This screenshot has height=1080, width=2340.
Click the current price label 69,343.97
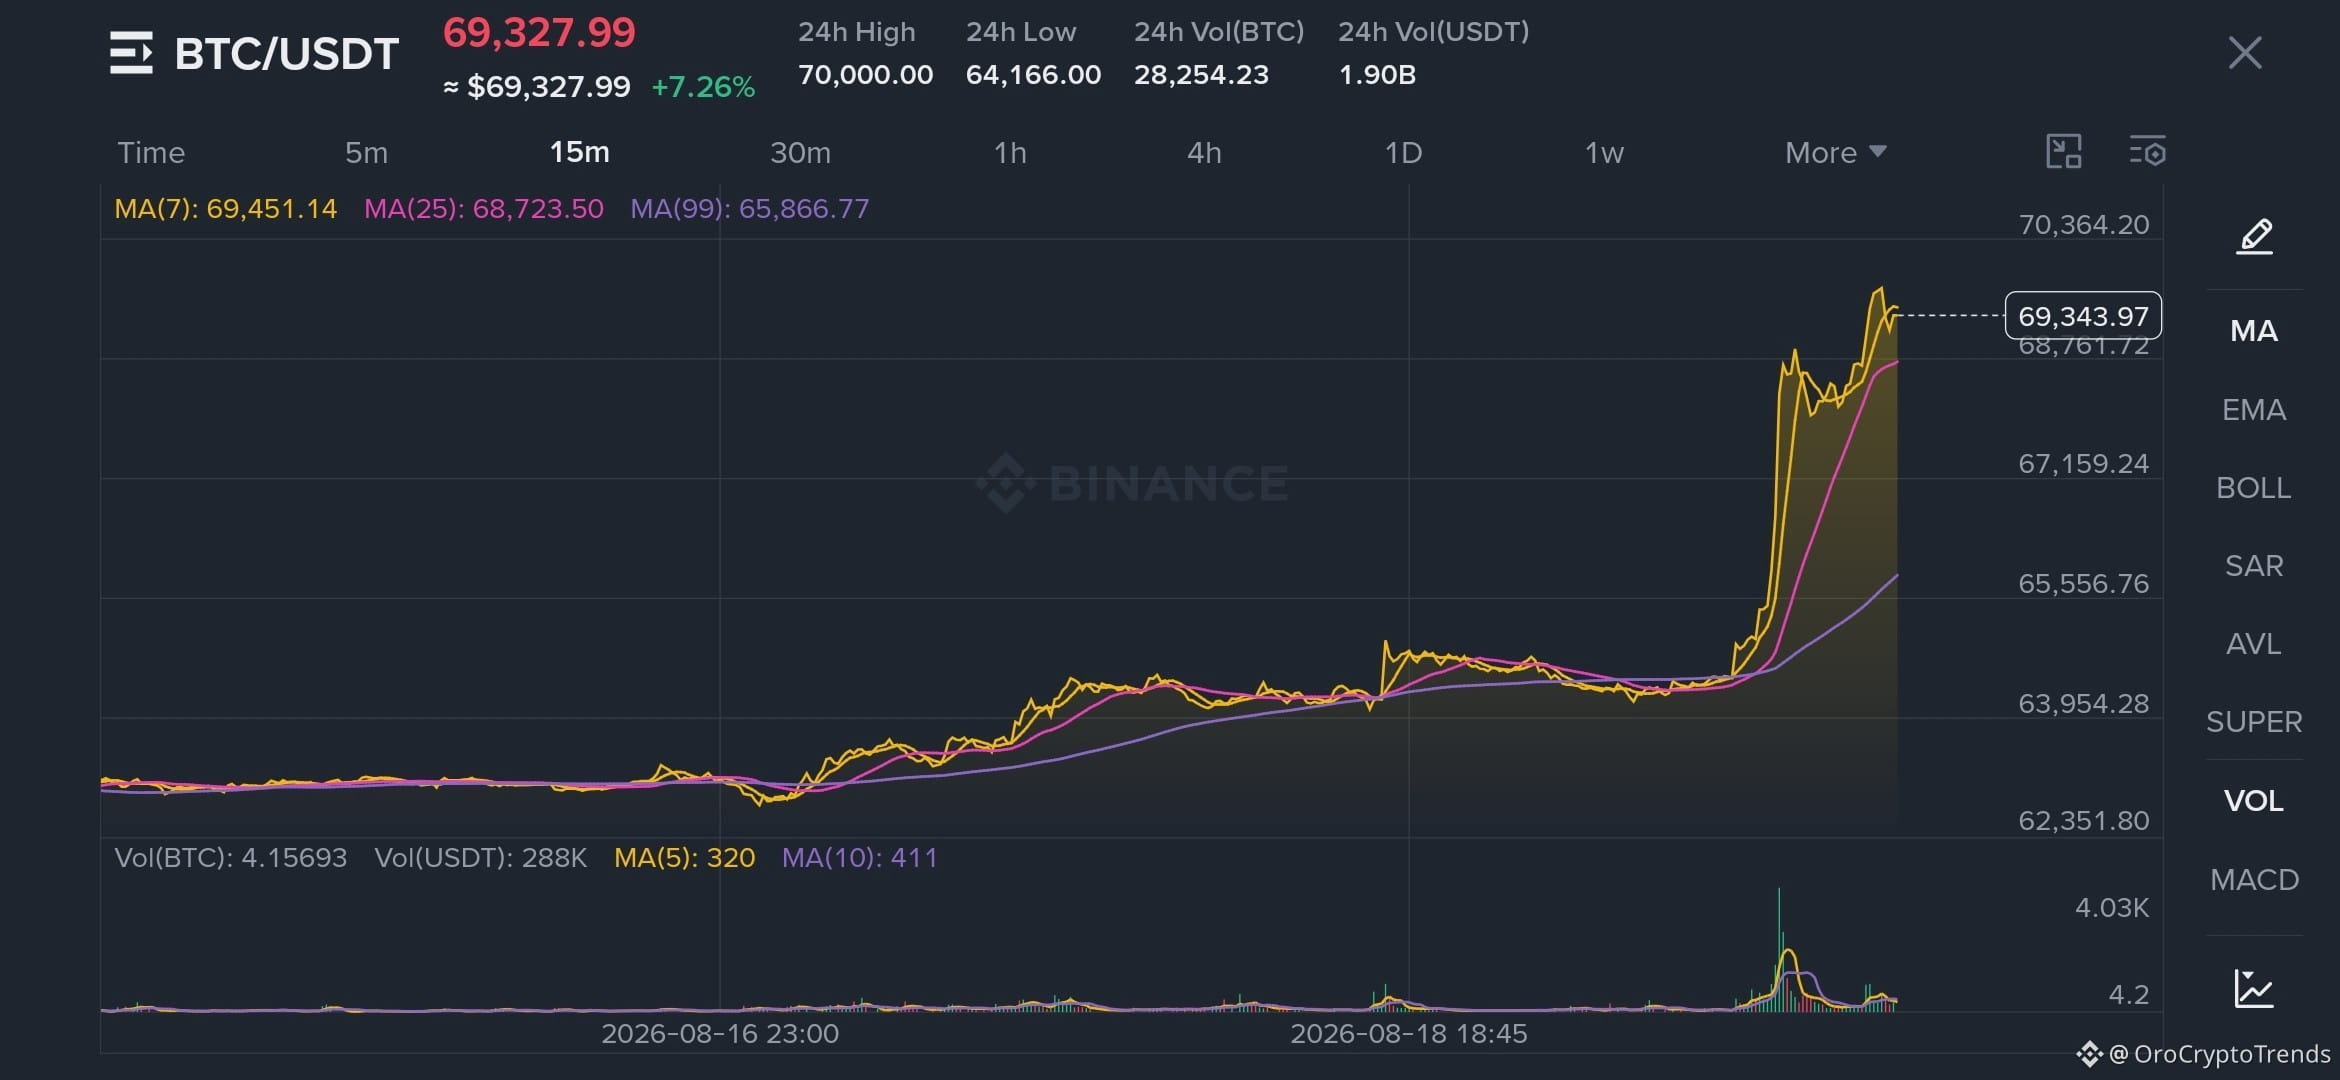(x=2083, y=316)
